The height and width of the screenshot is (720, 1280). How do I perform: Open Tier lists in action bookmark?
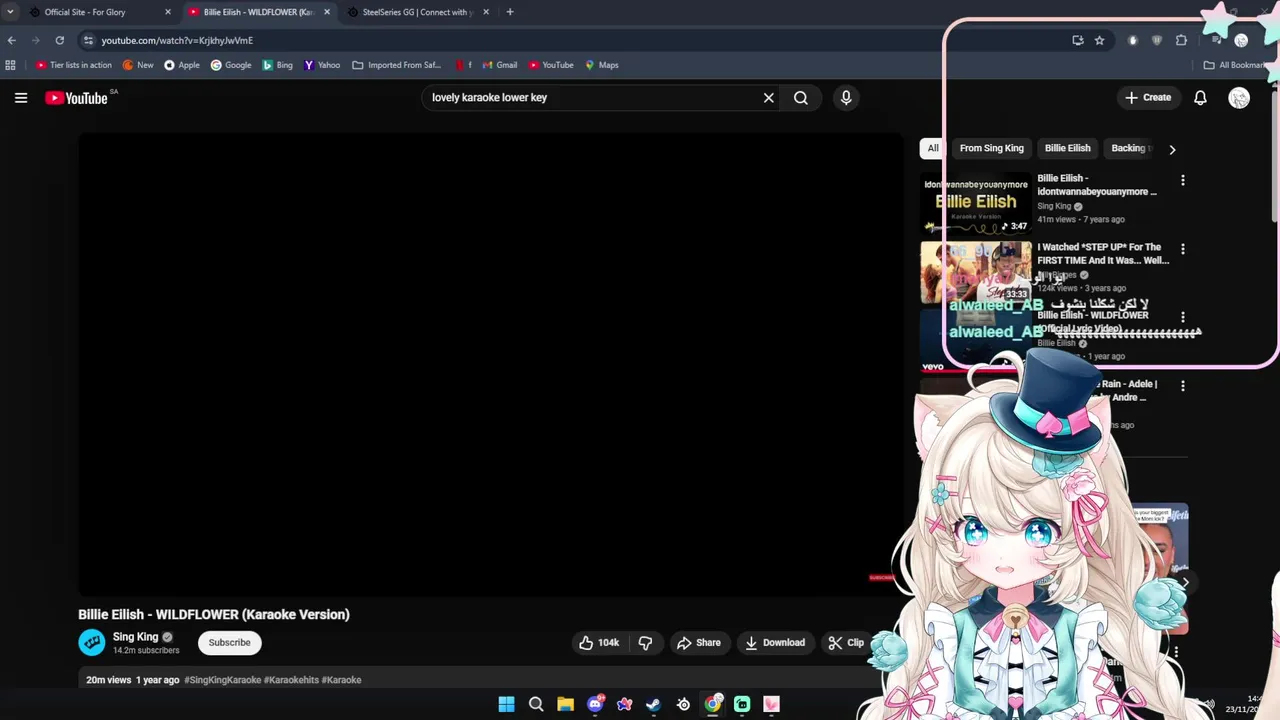pos(74,65)
